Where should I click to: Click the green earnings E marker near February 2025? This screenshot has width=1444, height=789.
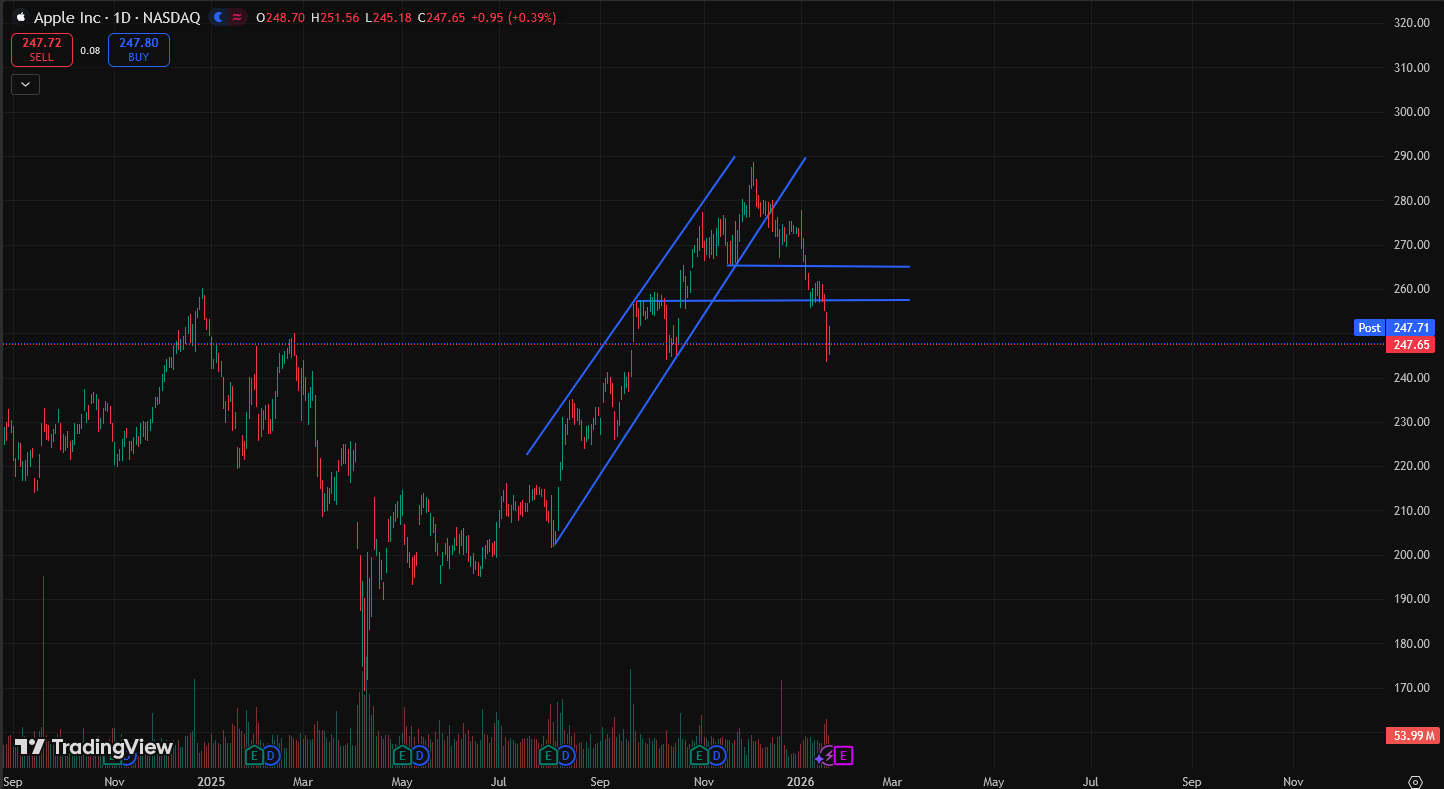point(254,754)
